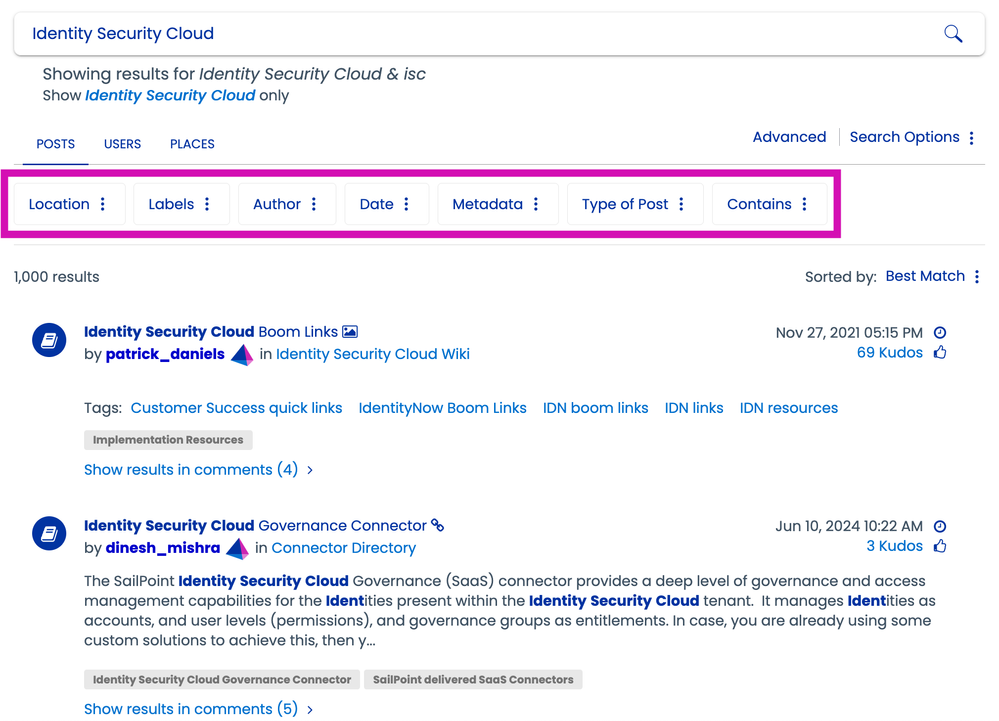999x721 pixels.
Task: Click document icon beside Governance Connector post
Action: [49, 535]
